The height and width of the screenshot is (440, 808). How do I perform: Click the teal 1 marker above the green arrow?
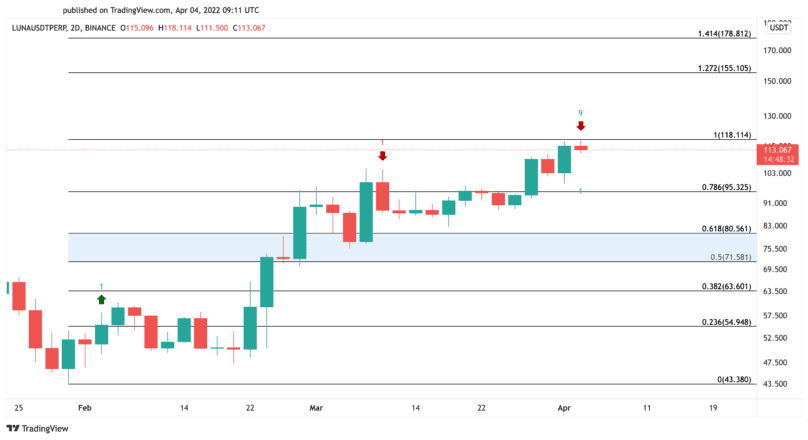(102, 286)
